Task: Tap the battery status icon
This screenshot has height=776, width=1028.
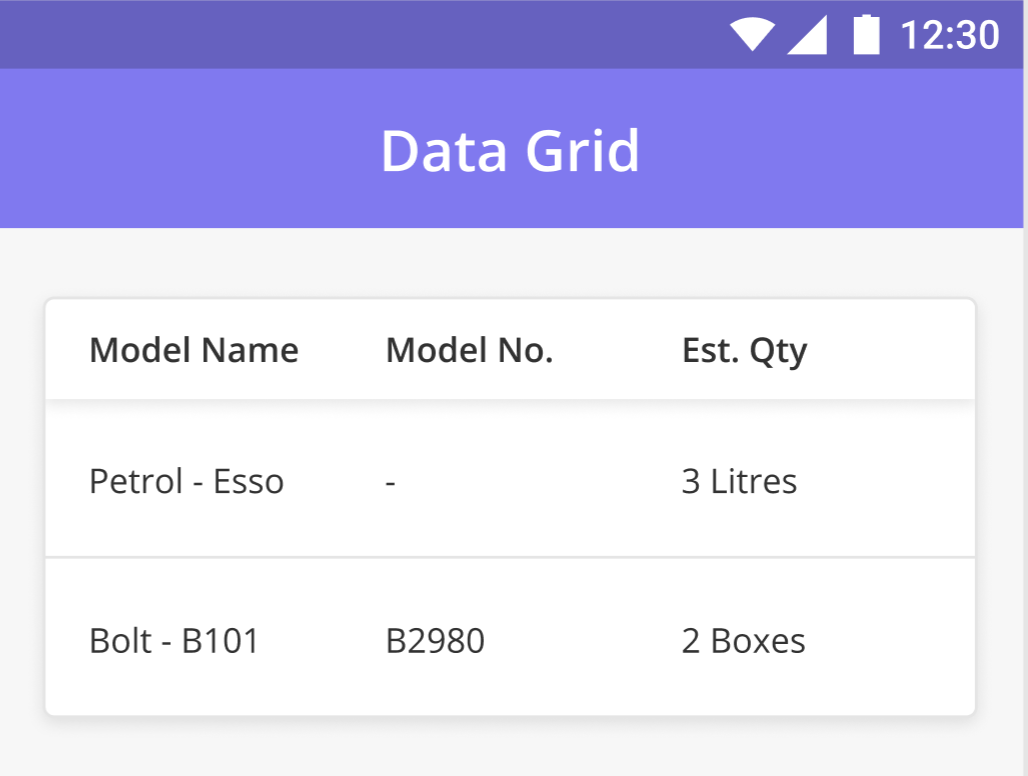Action: (x=866, y=34)
